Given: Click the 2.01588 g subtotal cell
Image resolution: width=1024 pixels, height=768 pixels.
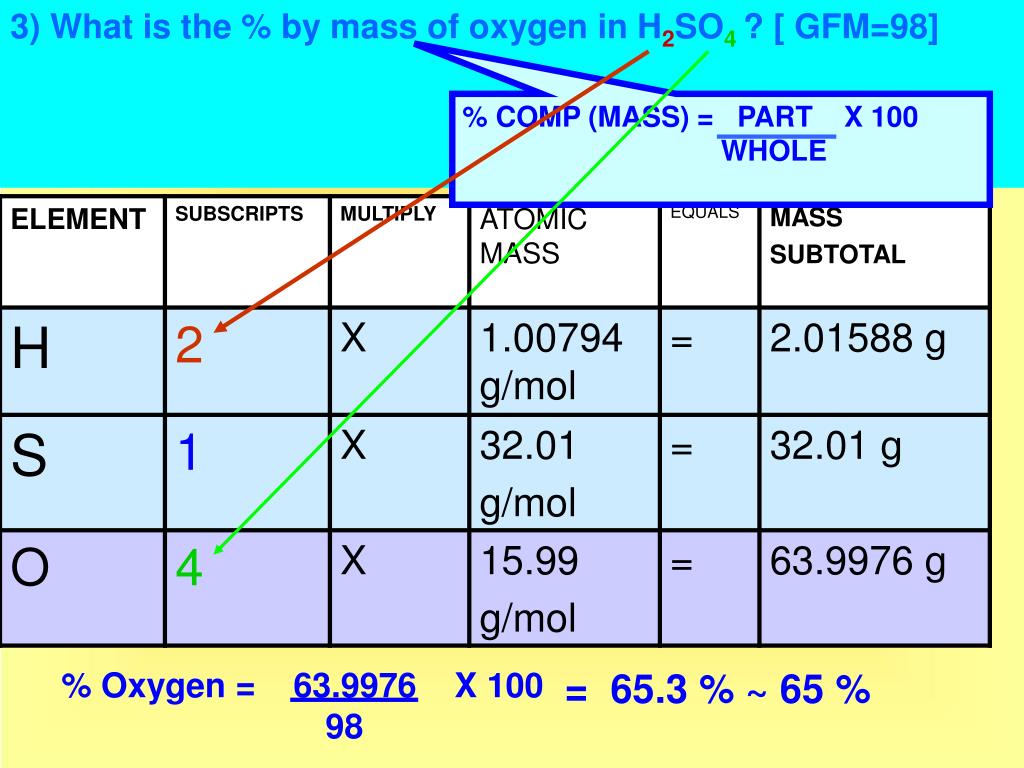Looking at the screenshot, I should click(874, 361).
